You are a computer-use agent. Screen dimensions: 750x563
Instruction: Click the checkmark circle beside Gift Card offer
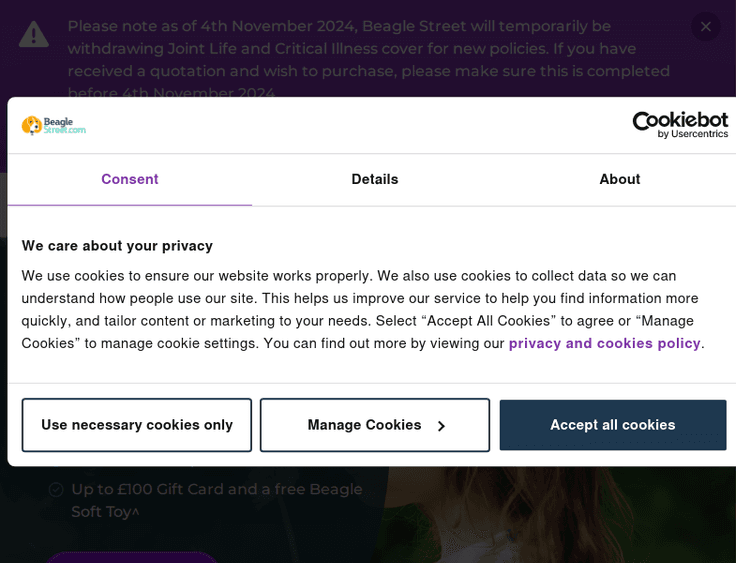coord(55,490)
